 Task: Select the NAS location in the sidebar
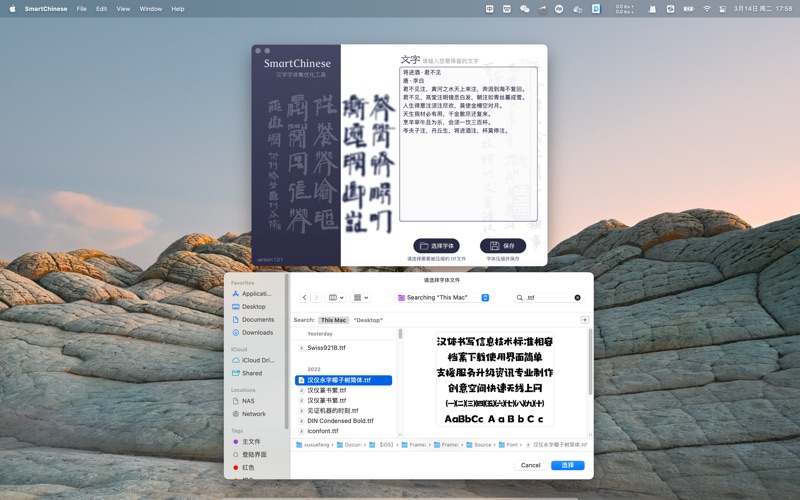248,401
